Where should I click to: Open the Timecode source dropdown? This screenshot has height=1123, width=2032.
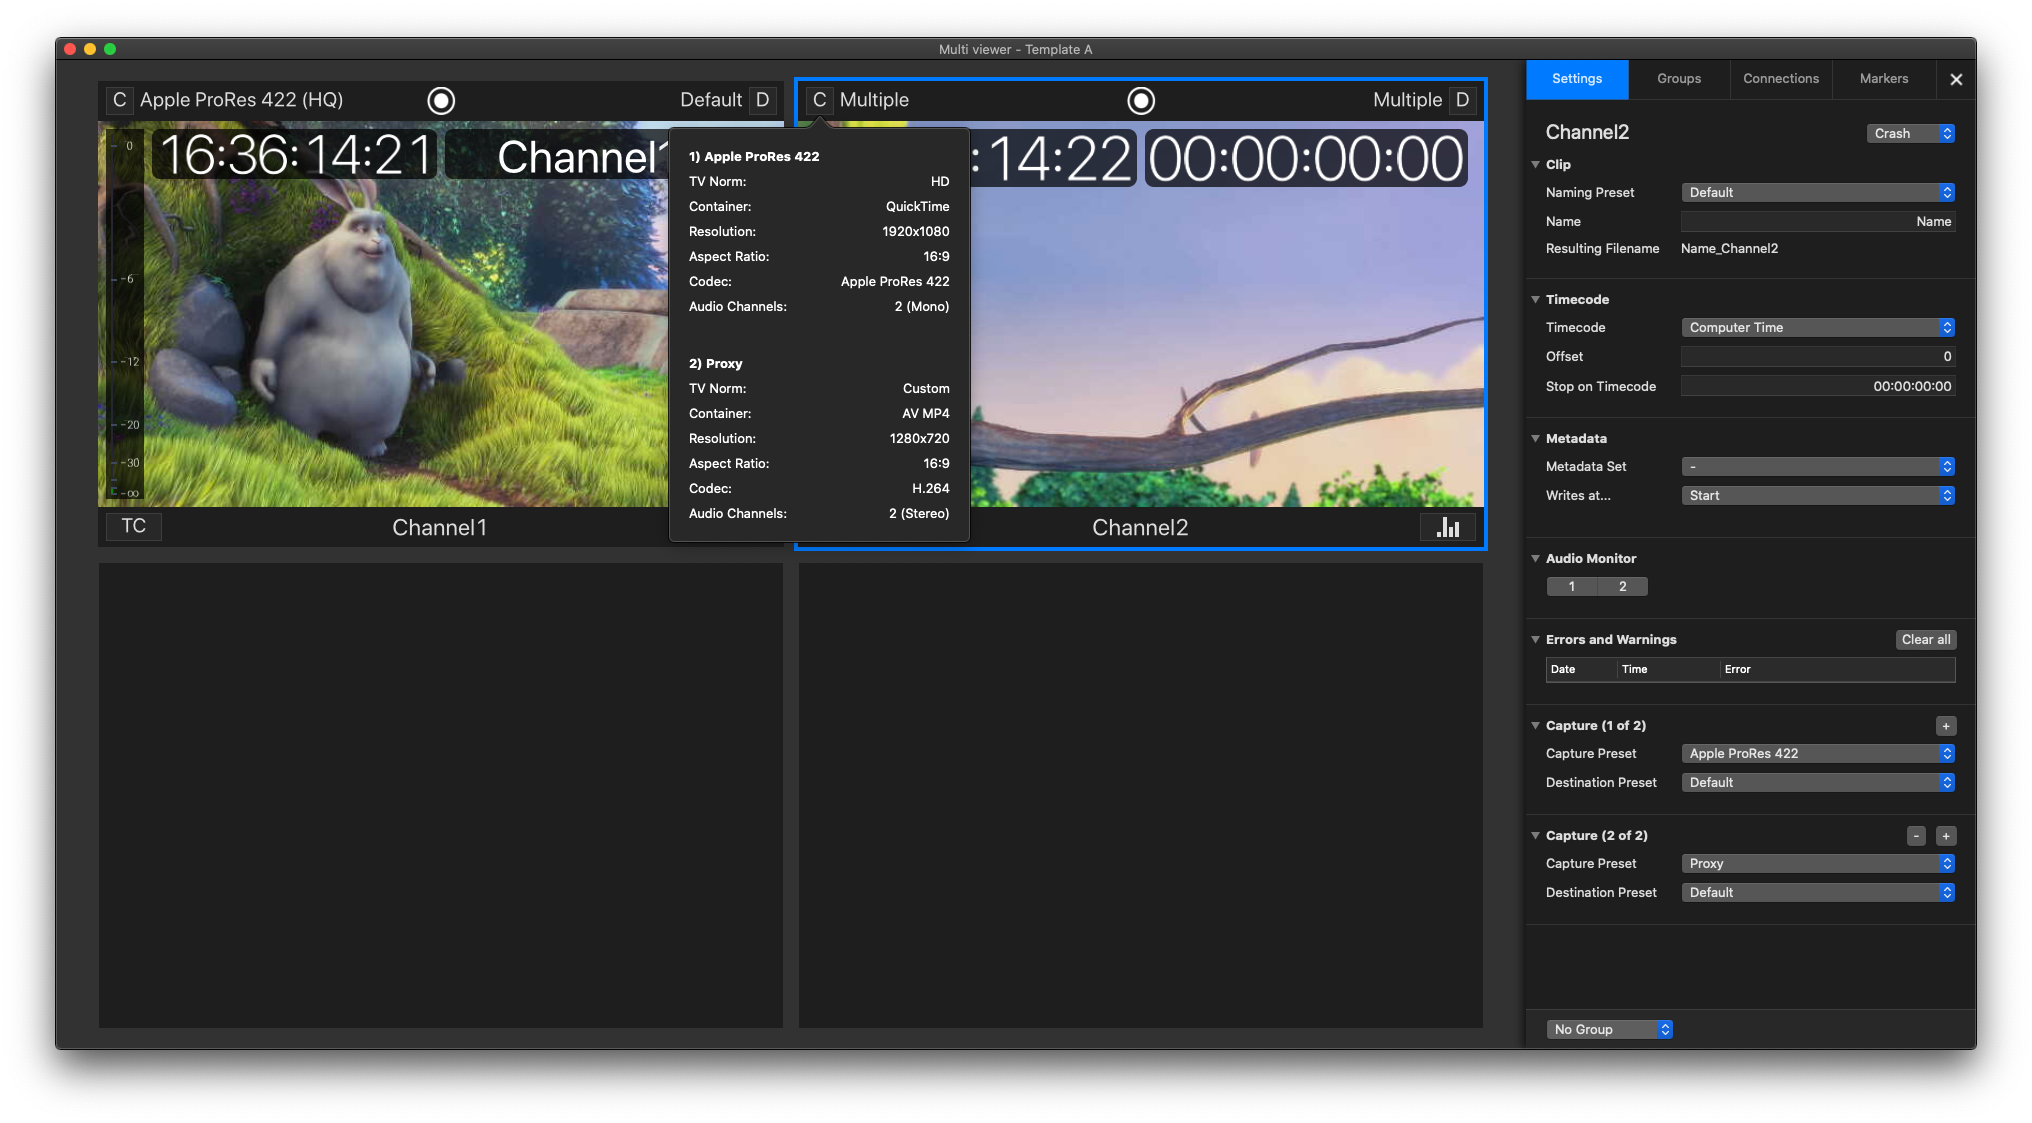pyautogui.click(x=1818, y=328)
